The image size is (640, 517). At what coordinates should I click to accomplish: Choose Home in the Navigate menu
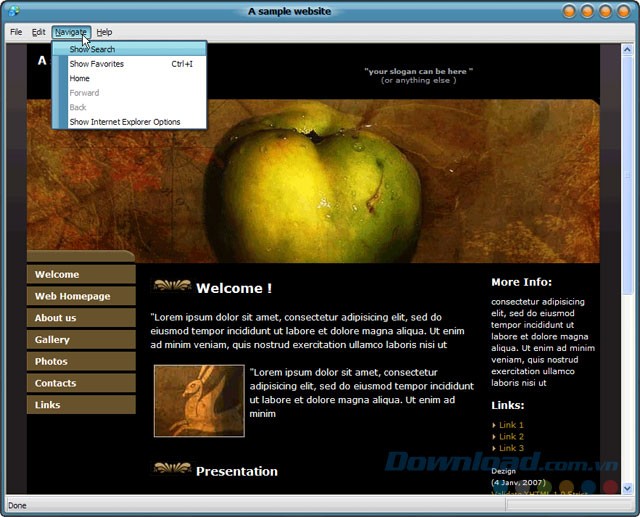pos(129,78)
